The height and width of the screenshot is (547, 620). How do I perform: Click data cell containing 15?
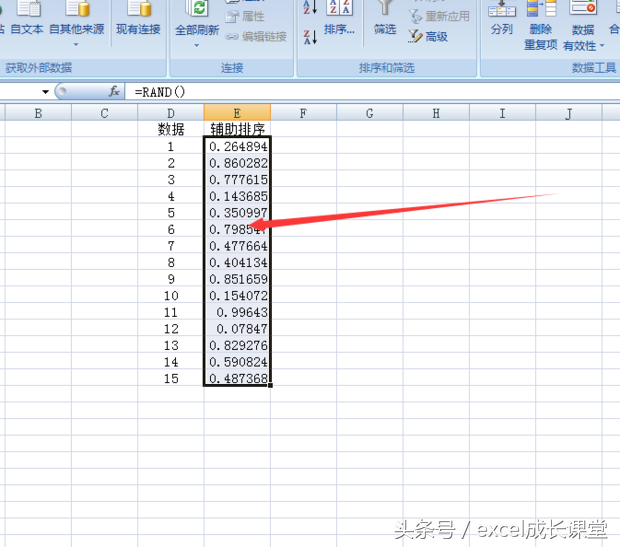pyautogui.click(x=171, y=379)
